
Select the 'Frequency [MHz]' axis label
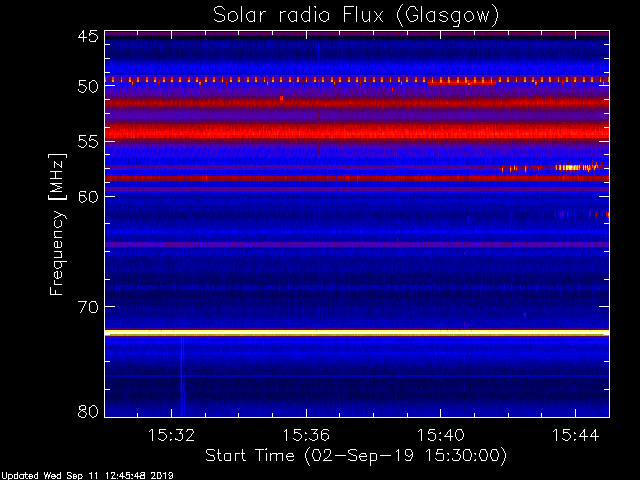tap(57, 224)
